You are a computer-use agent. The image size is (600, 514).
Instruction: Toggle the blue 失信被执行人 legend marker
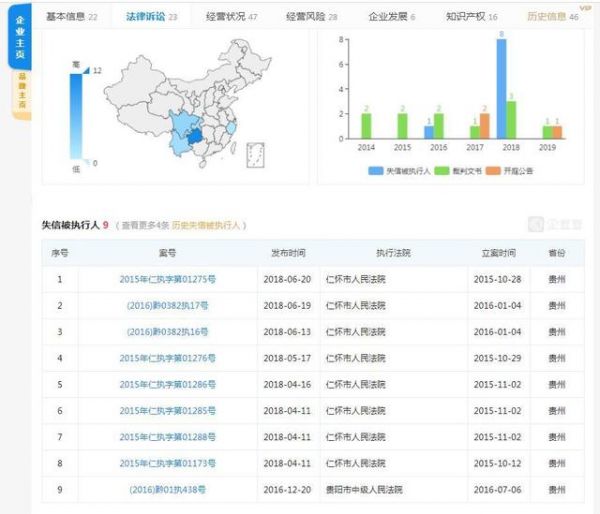click(x=377, y=171)
